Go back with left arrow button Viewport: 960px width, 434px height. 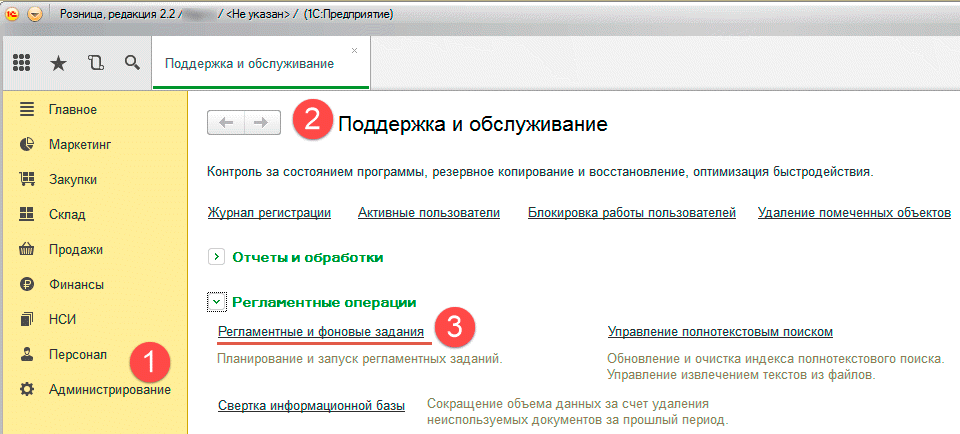coord(226,122)
